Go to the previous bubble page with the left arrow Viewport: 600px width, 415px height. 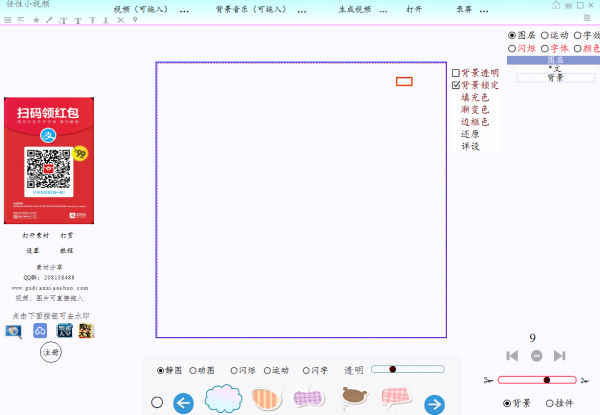point(183,403)
